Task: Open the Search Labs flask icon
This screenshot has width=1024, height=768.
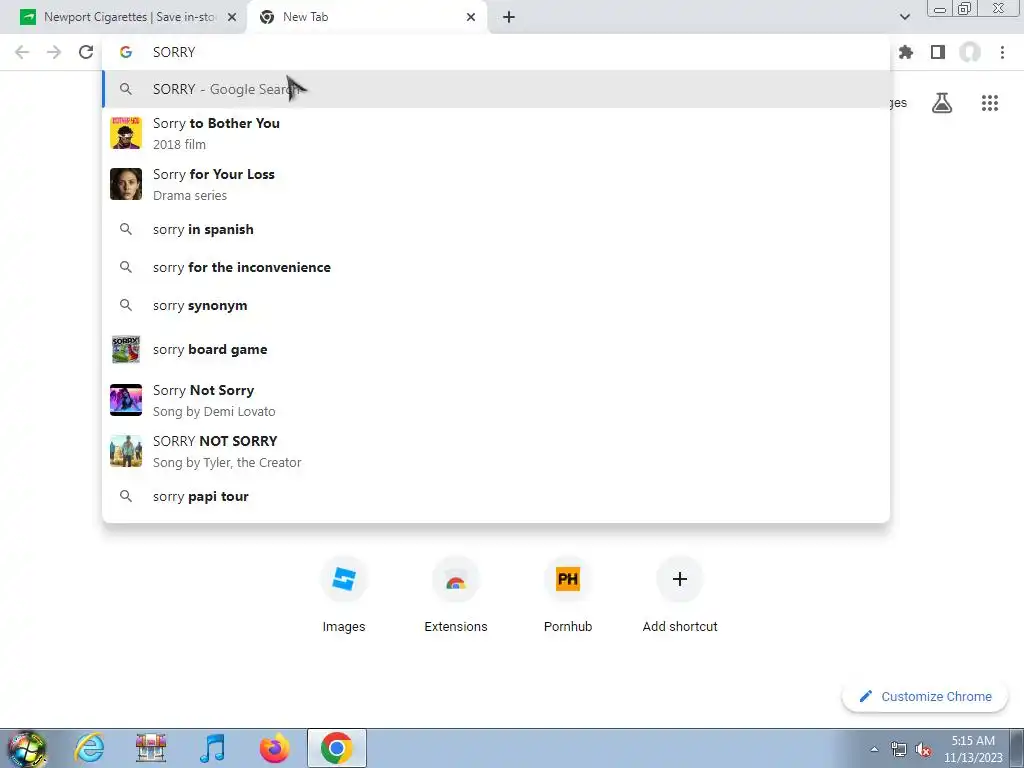Action: tap(942, 103)
